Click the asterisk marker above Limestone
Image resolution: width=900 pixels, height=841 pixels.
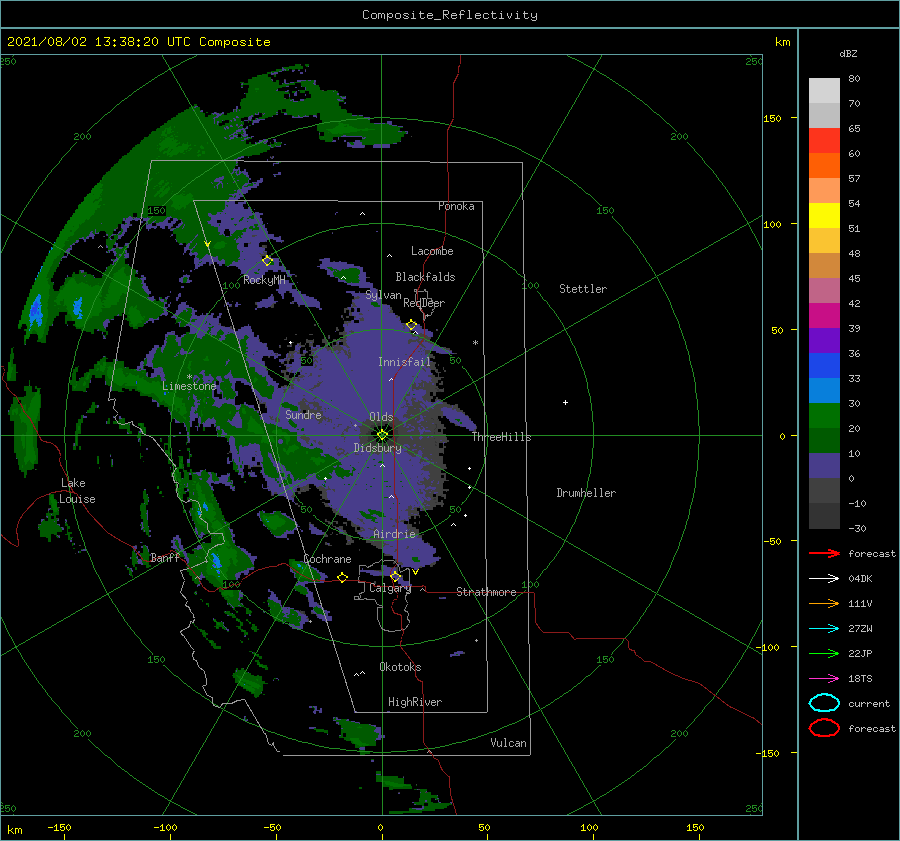(189, 377)
